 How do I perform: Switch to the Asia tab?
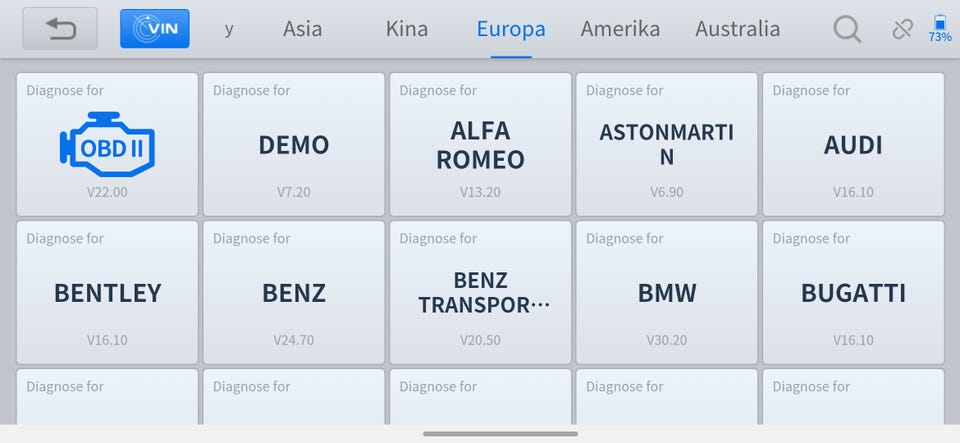[x=302, y=29]
